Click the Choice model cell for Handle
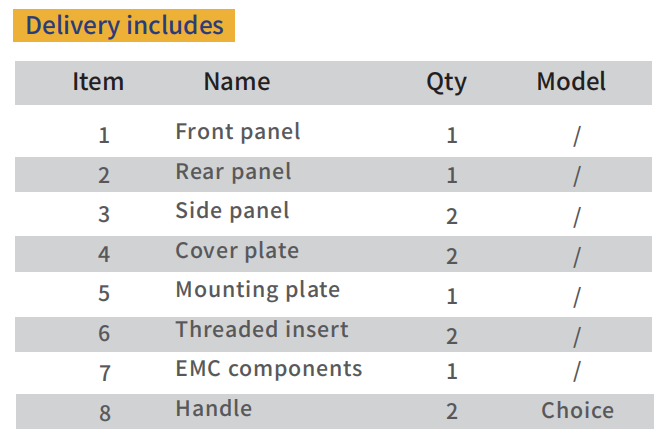The height and width of the screenshot is (441, 668). (x=577, y=411)
